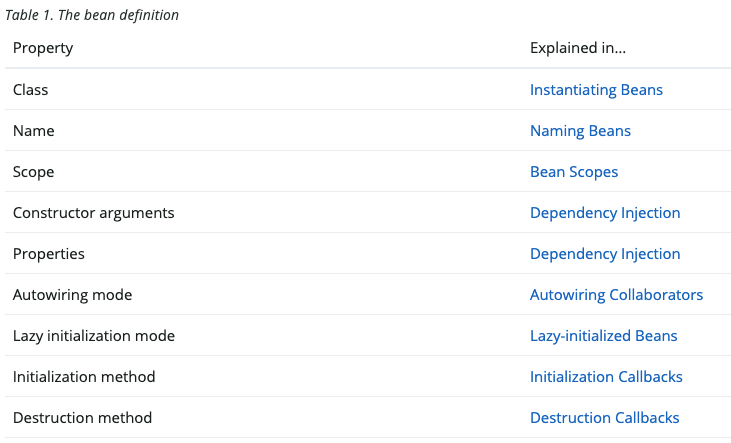Click the Autowiring mode cell

73,295
